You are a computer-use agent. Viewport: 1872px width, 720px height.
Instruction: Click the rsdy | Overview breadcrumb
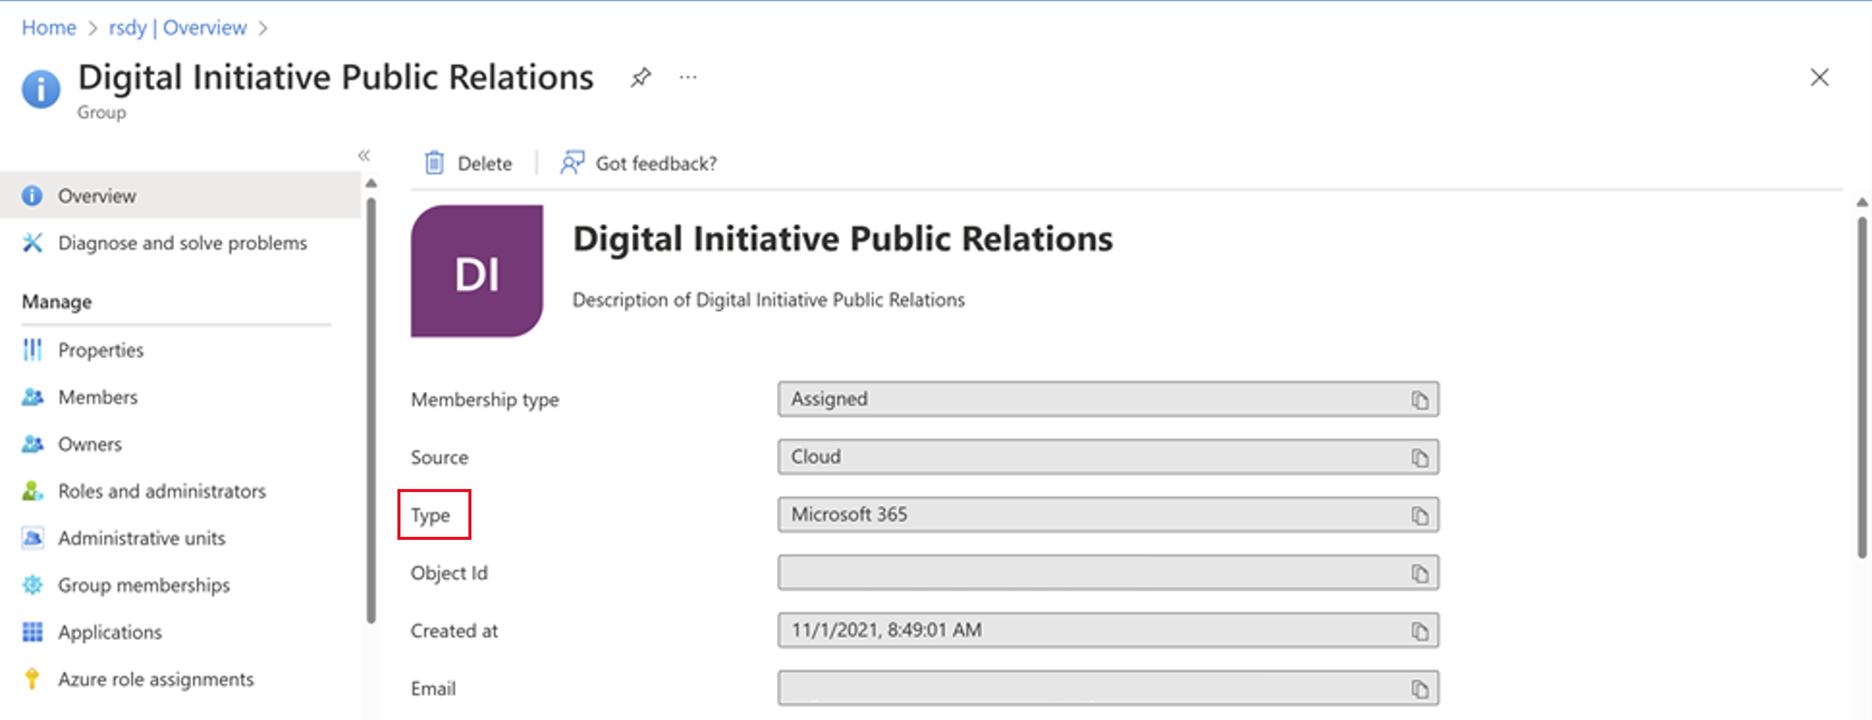[x=177, y=28]
